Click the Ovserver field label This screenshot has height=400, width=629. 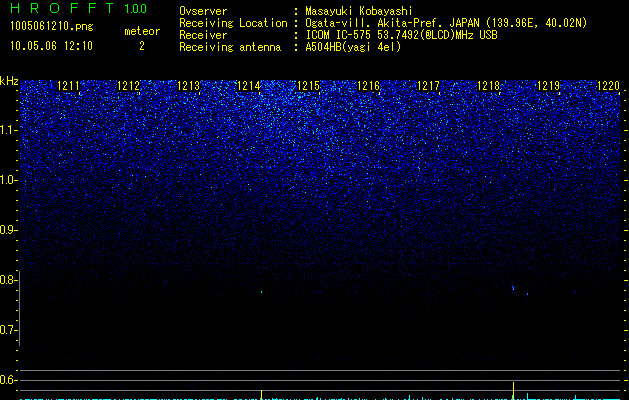click(x=203, y=11)
